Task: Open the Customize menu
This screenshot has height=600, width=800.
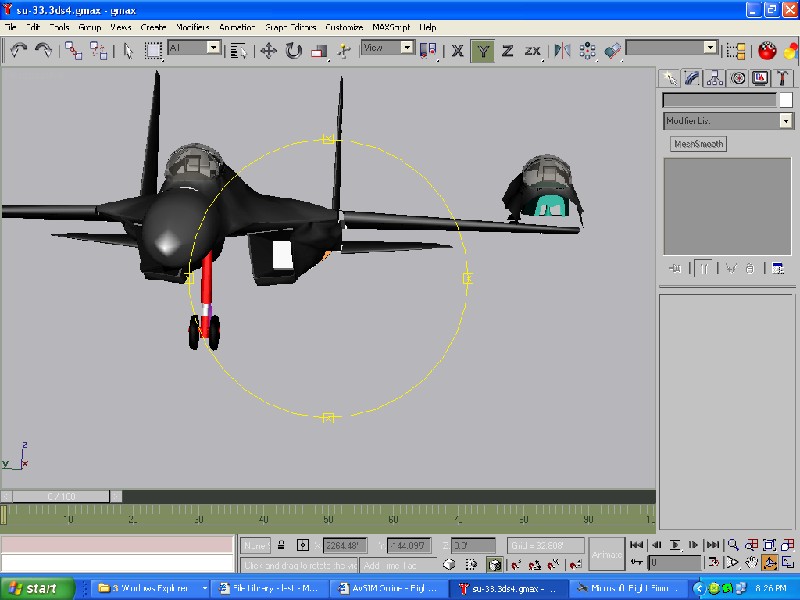Action: 344,27
